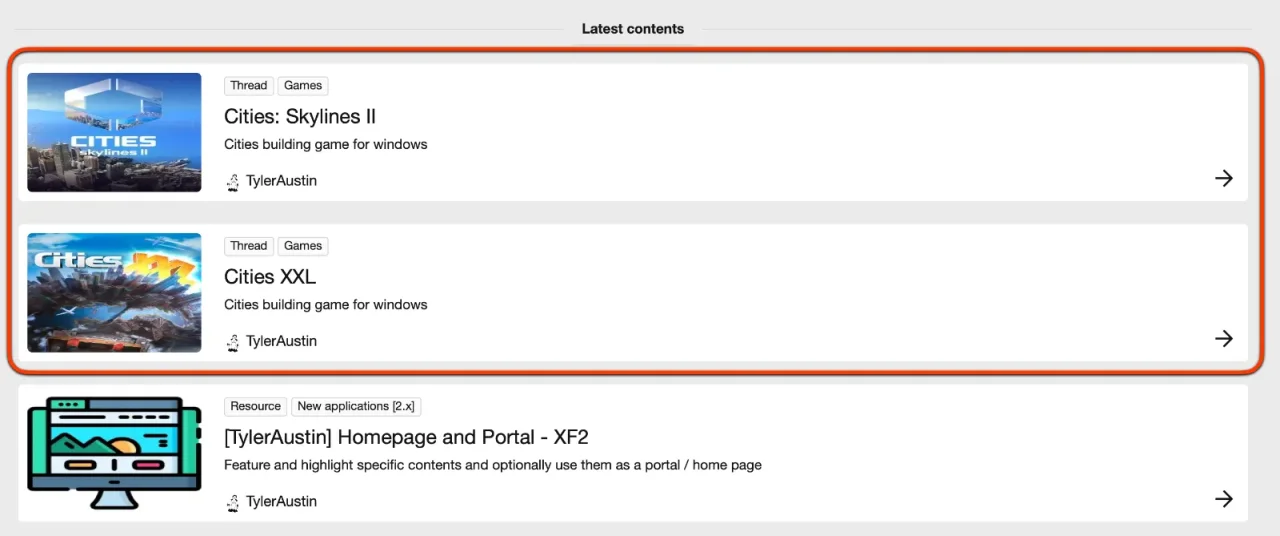Select the Thread tag on Cities: Skylines II
This screenshot has width=1280, height=536.
[x=249, y=86]
